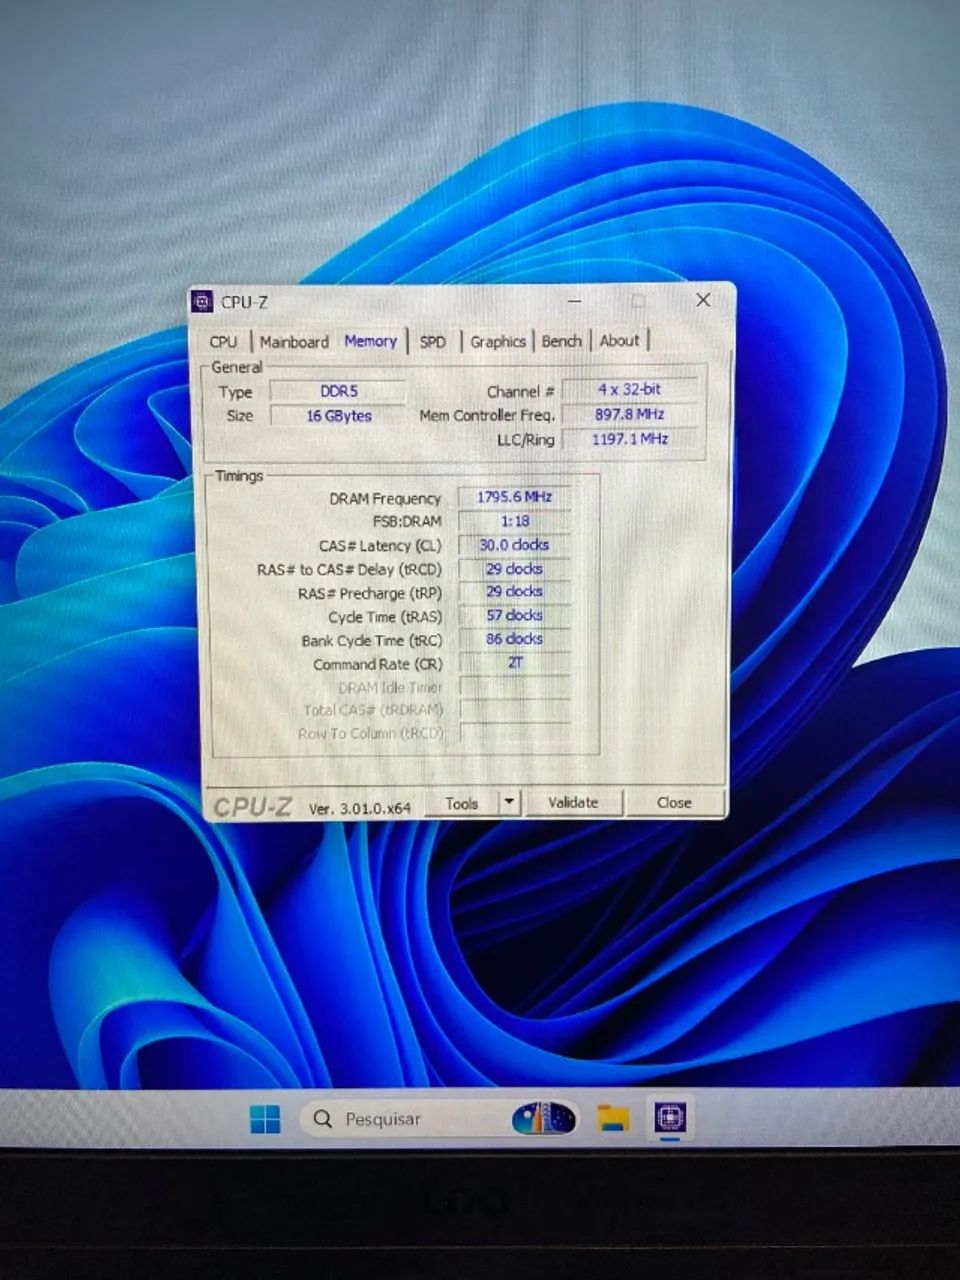This screenshot has width=960, height=1280.
Task: Click the search magnifier icon in taskbar
Action: click(x=322, y=1119)
